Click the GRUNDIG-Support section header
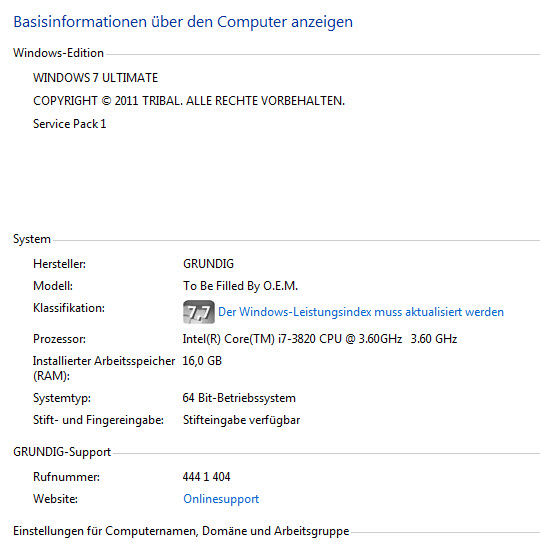The width and height of the screenshot is (540, 542). 62,452
